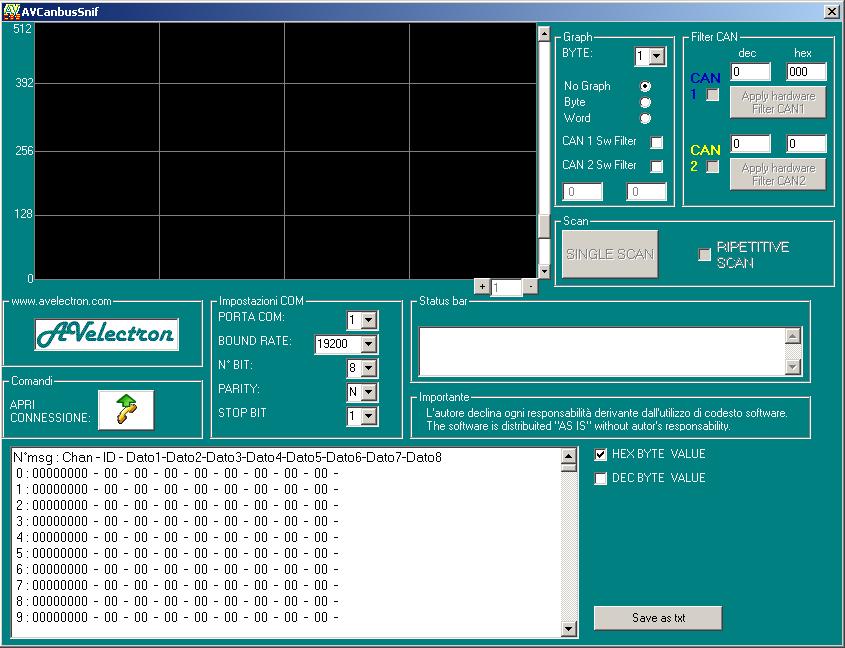Screen dimensions: 845x648
Task: Open the N° BIT dropdown
Action: tap(369, 368)
